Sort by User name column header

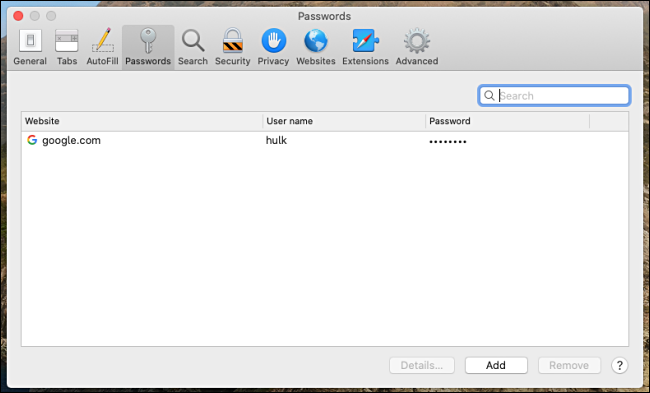coord(344,121)
